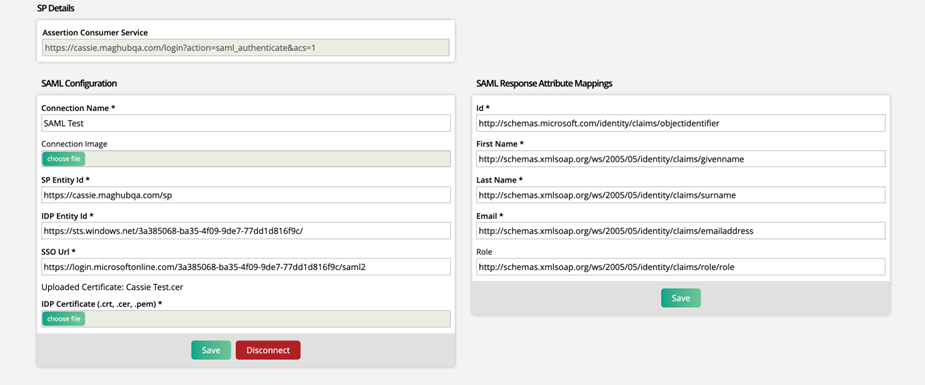925x385 pixels.
Task: Click the First Name mapping field
Action: (x=681, y=159)
